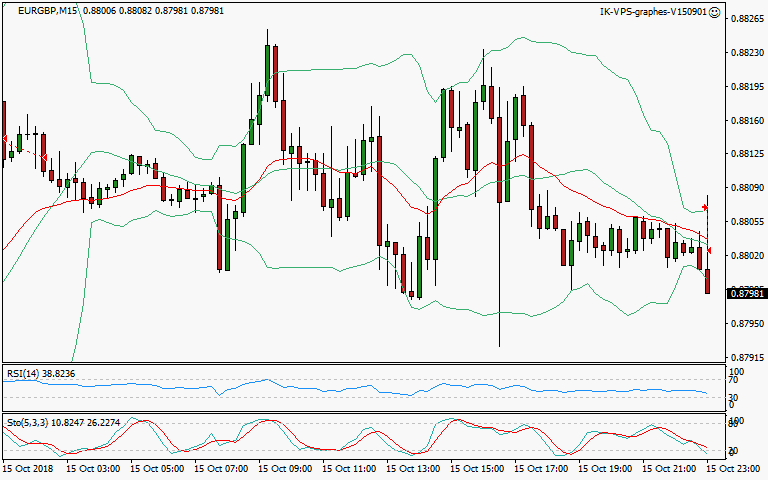768x480 pixels.
Task: Click the 0.88090 price level on the axis
Action: 744,188
